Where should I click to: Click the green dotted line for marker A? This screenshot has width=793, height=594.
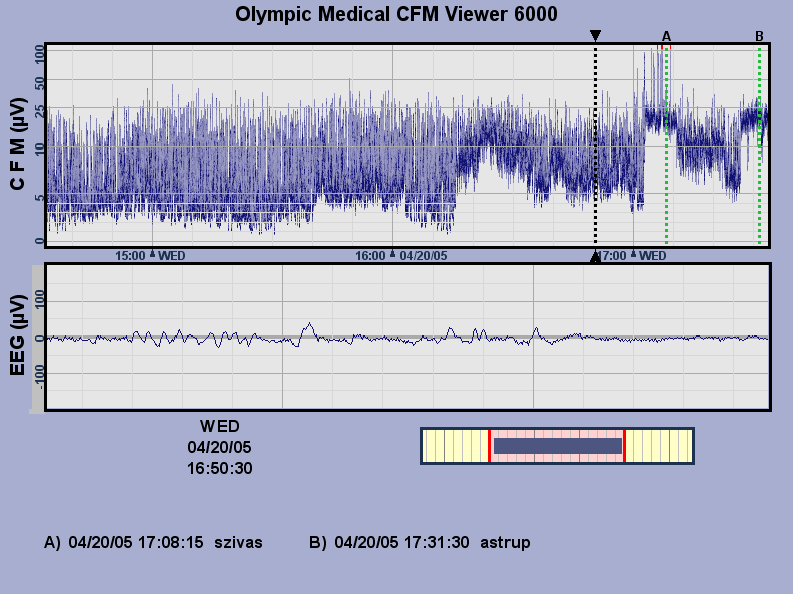(x=667, y=147)
